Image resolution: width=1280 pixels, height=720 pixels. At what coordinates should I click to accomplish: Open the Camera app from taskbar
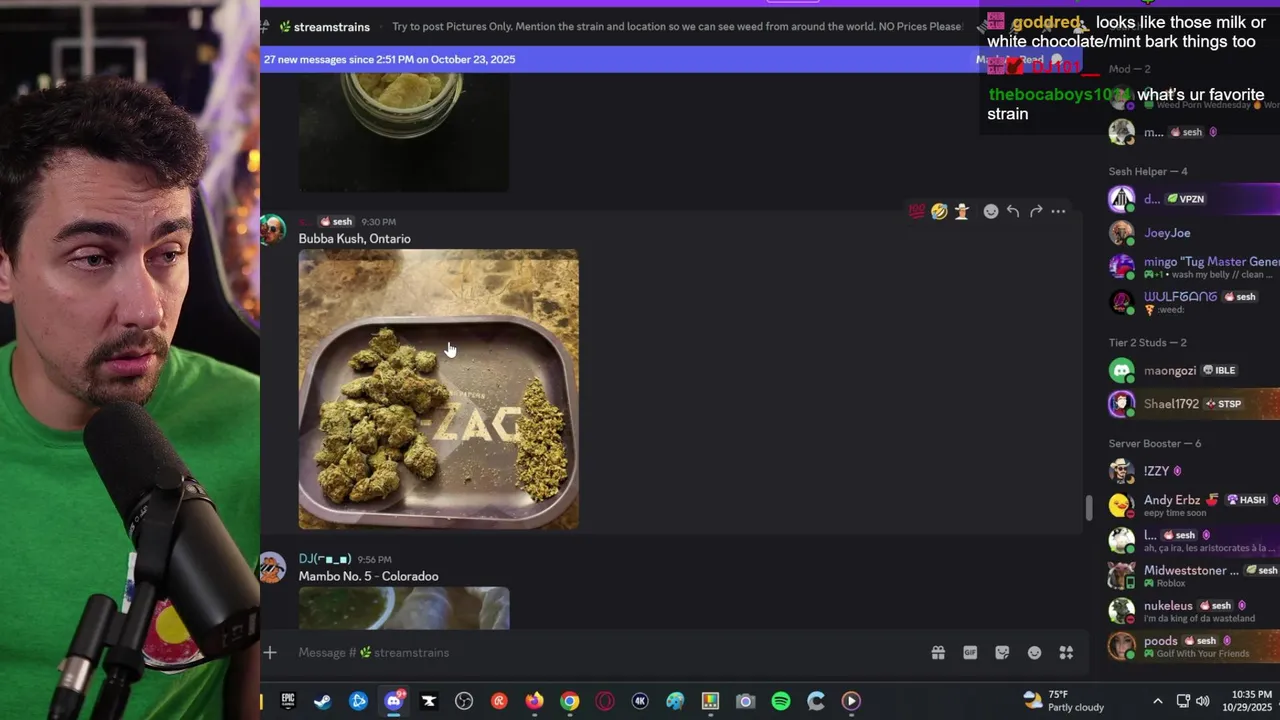click(745, 701)
